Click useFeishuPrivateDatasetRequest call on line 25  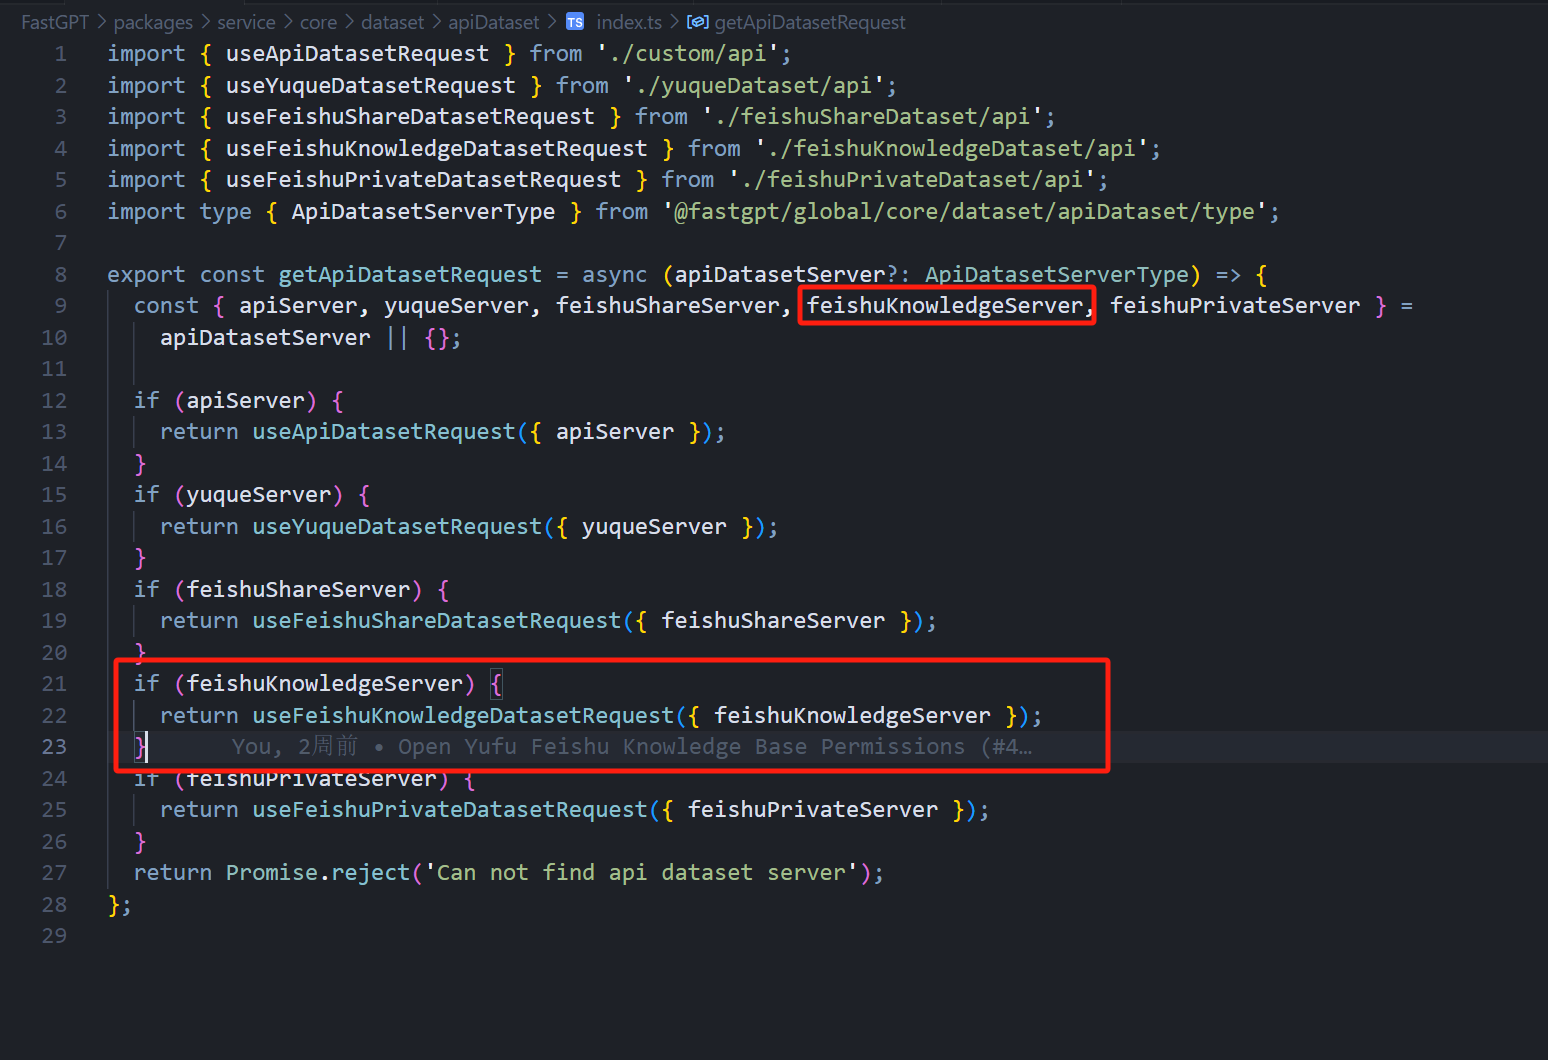(449, 810)
